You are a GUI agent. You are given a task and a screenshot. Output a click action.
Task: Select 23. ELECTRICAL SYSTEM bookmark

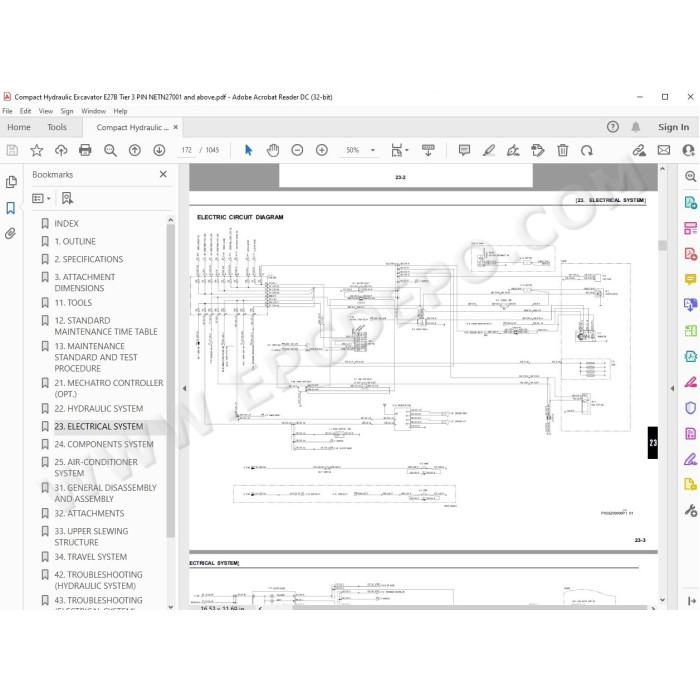point(99,426)
